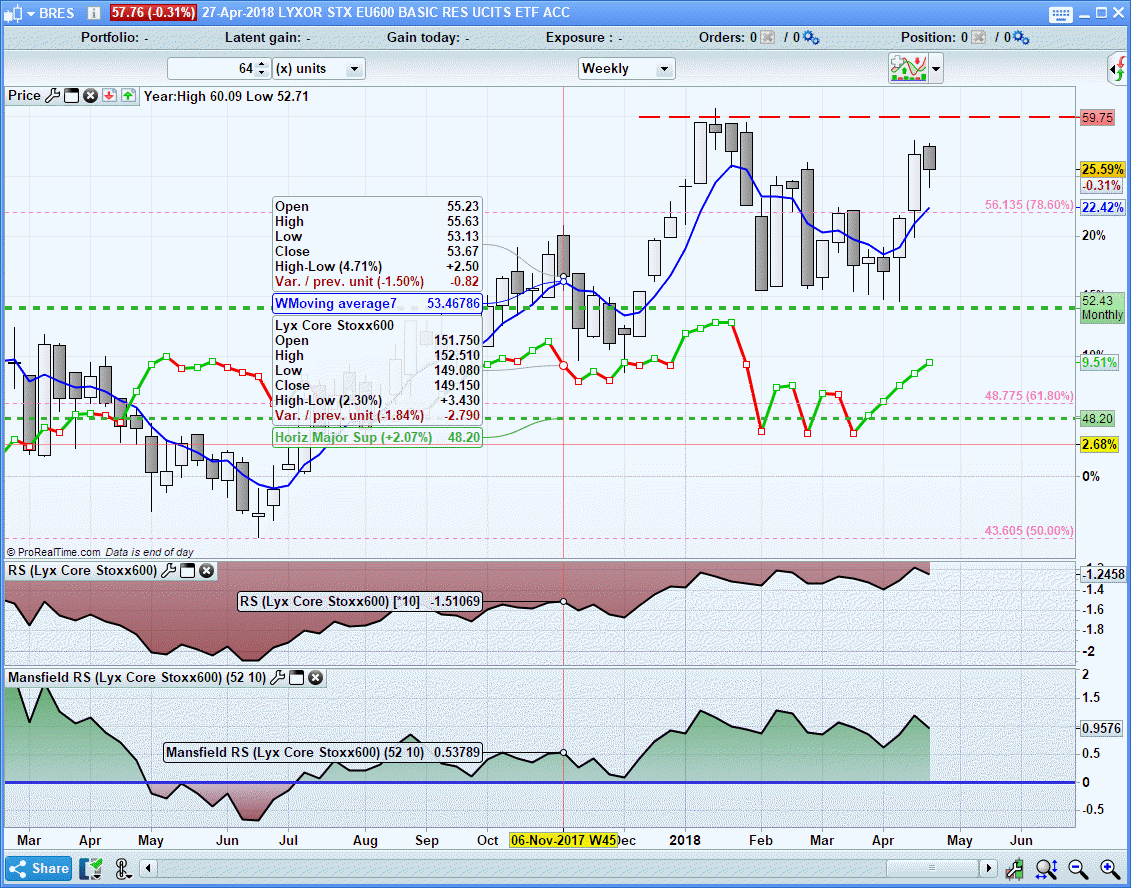The image size is (1131, 888).
Task: Click the 56.135 (78.60%) Fibonacci label
Action: click(1029, 205)
